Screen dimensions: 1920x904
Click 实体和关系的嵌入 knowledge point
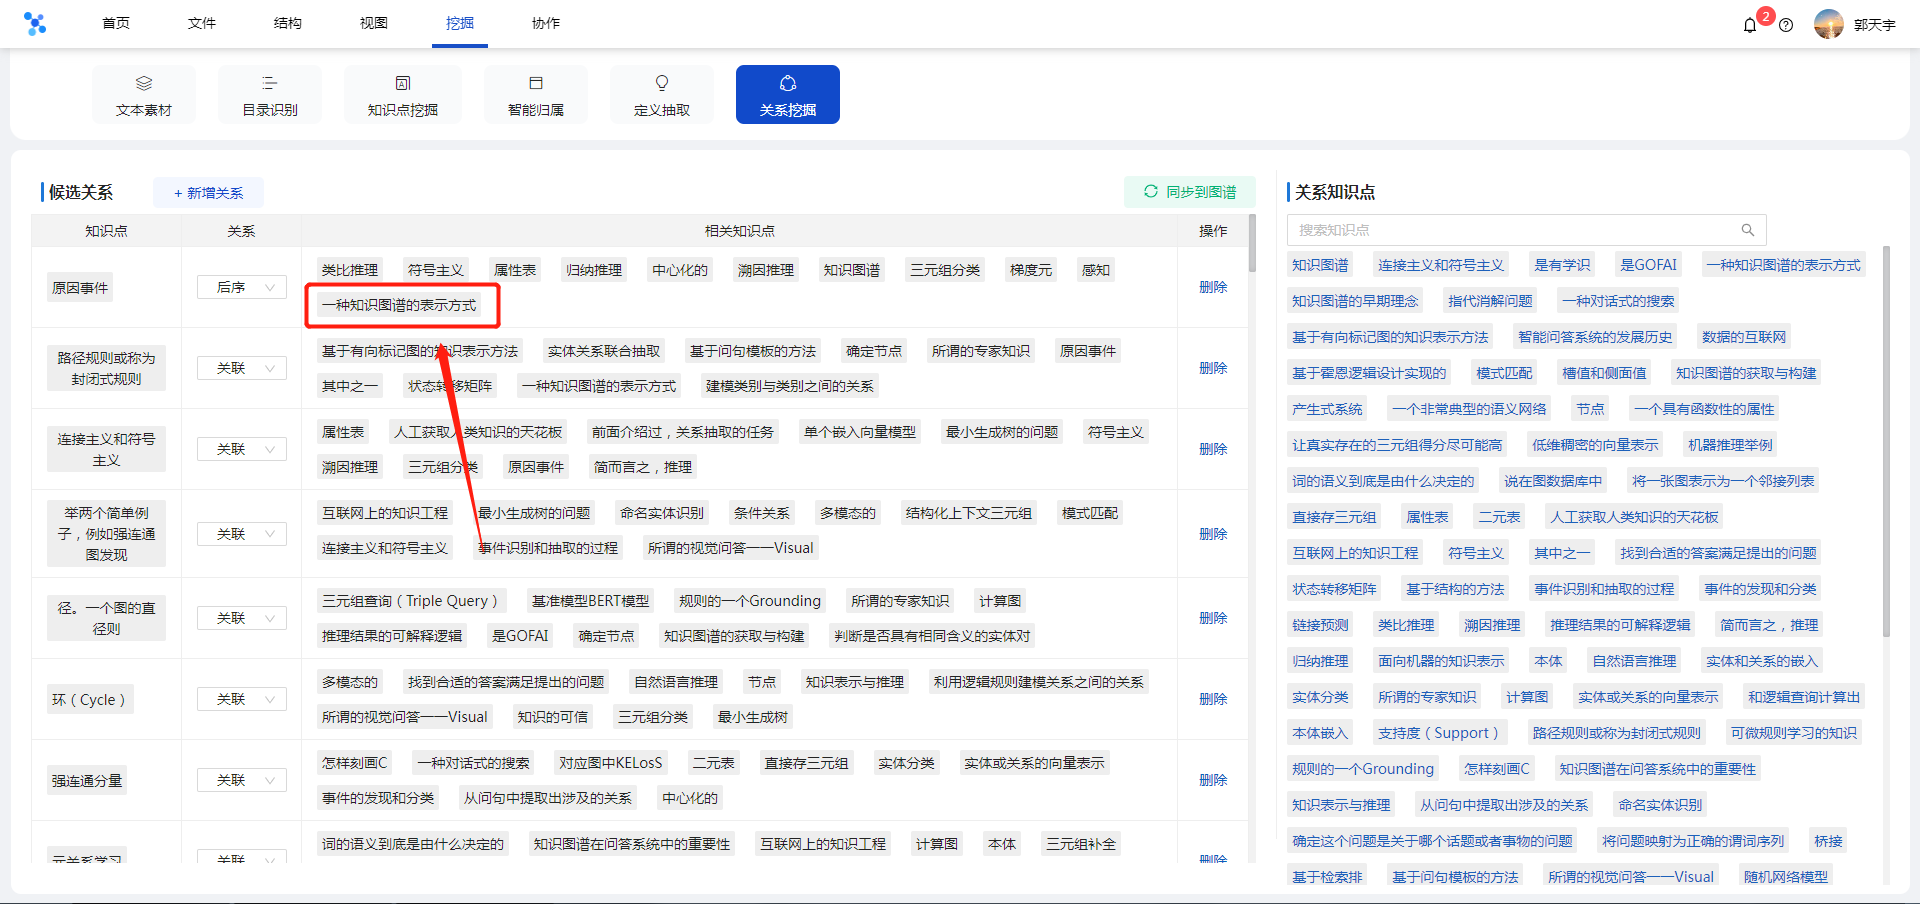1762,661
